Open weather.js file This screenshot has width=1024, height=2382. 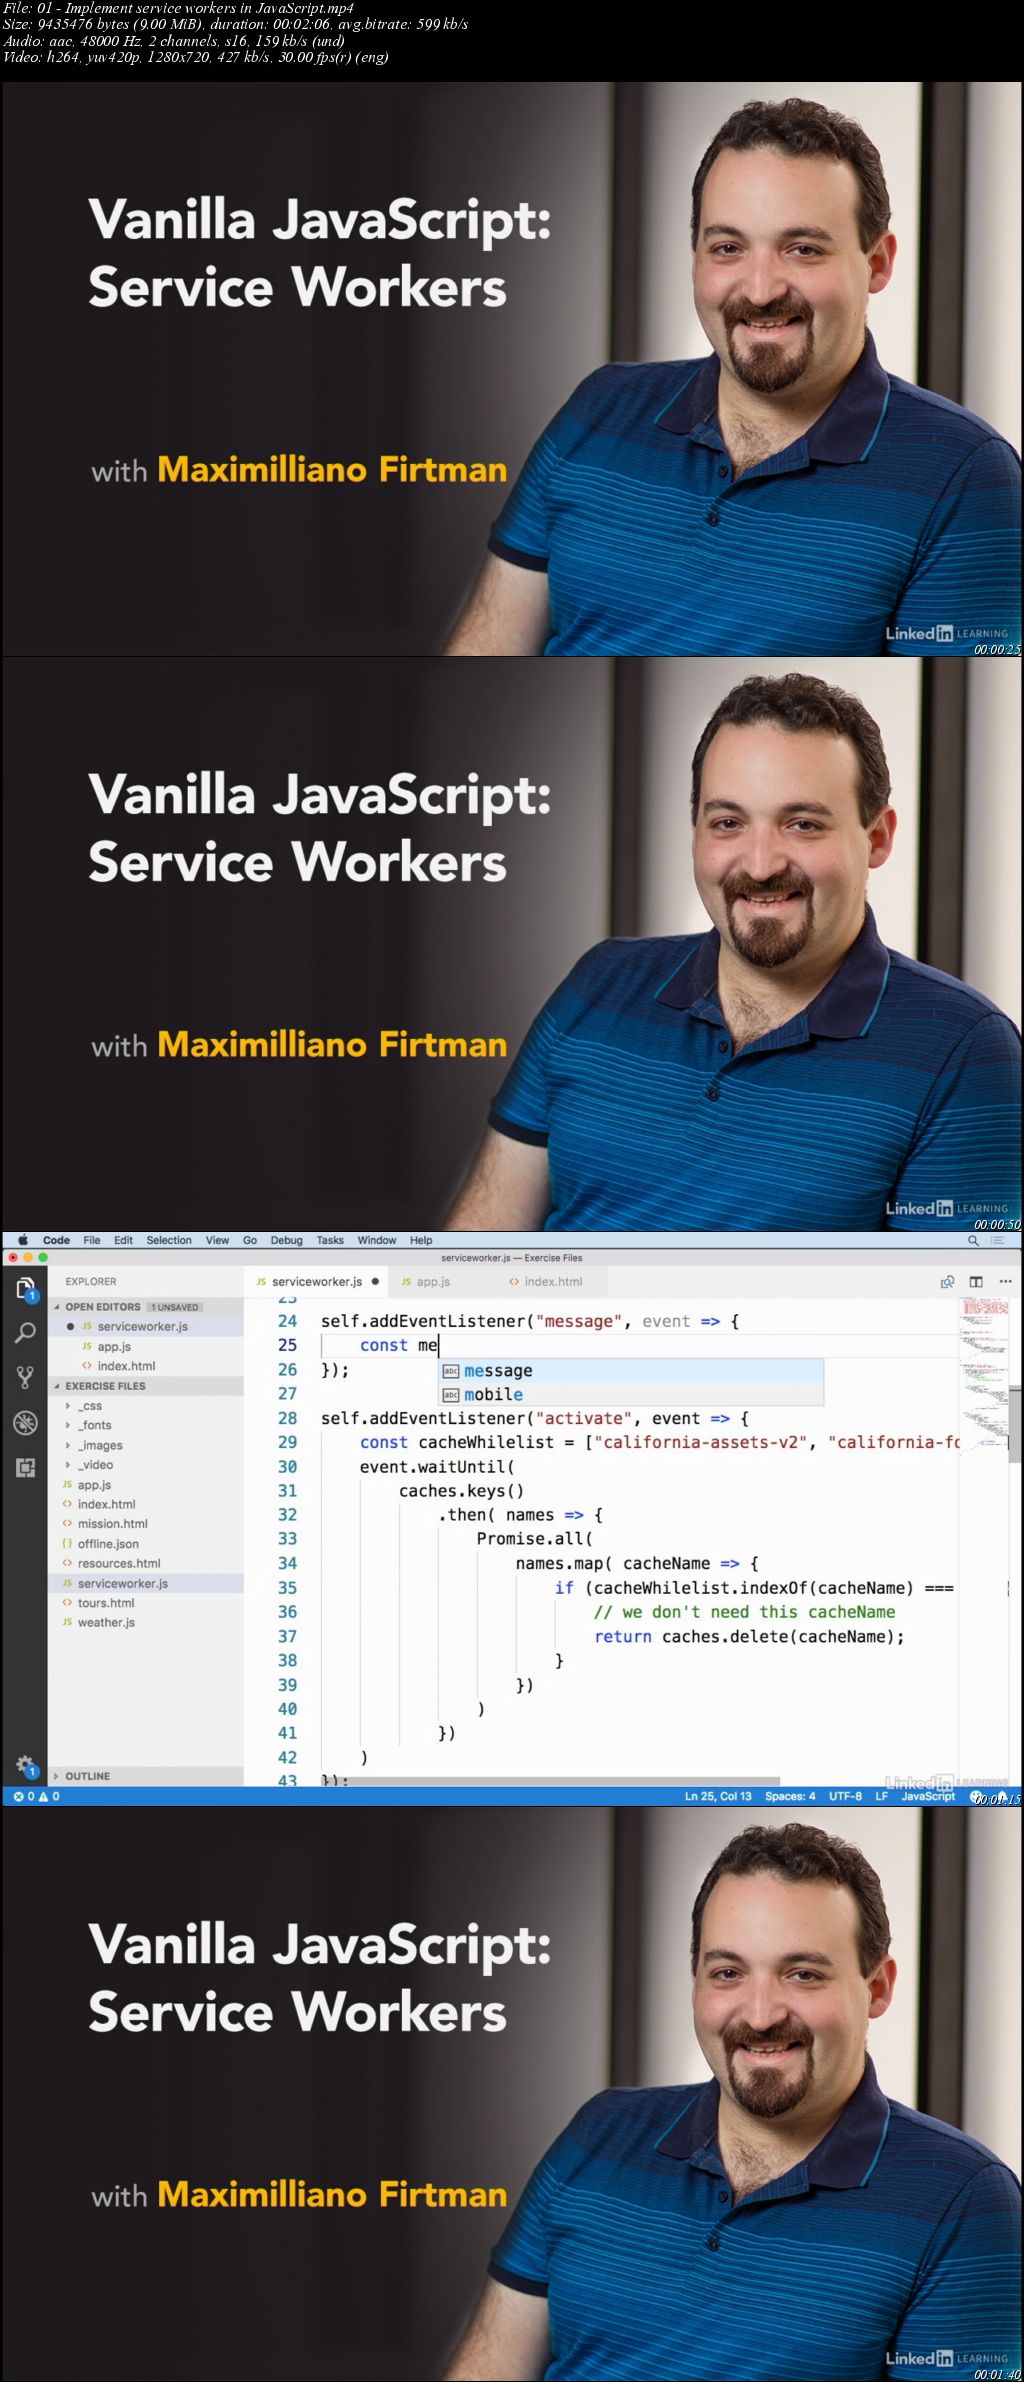click(146, 1622)
